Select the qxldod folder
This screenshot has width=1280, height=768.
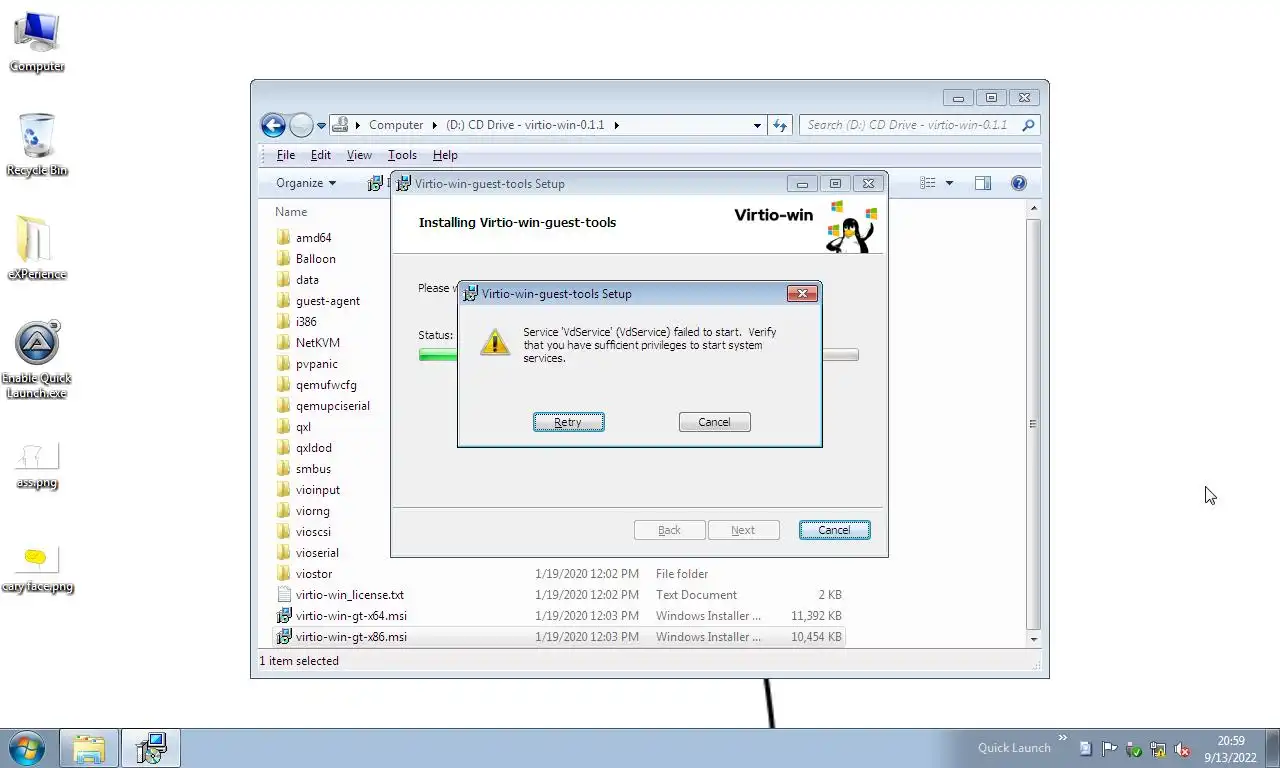(314, 448)
